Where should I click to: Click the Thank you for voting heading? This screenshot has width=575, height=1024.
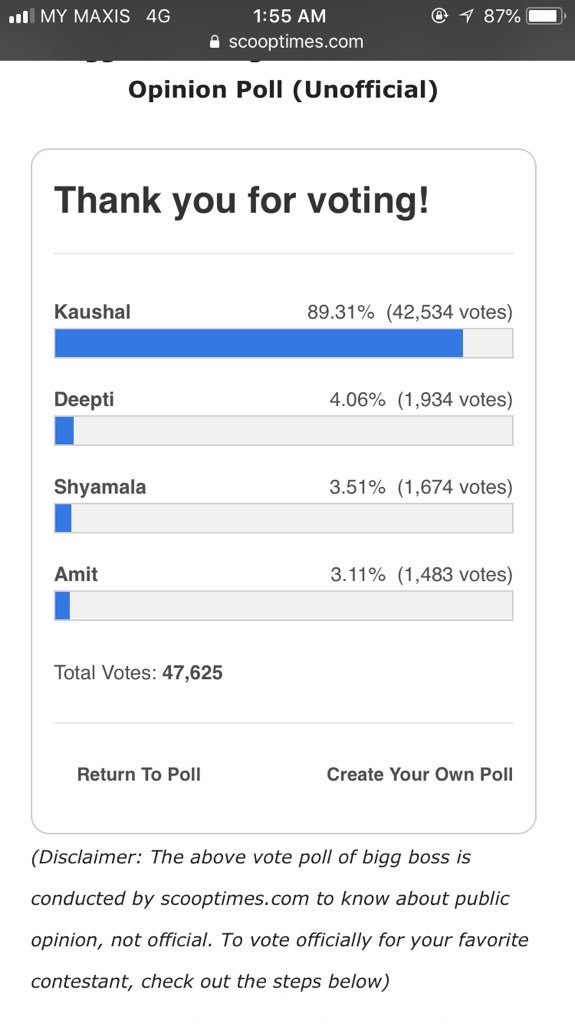point(242,200)
